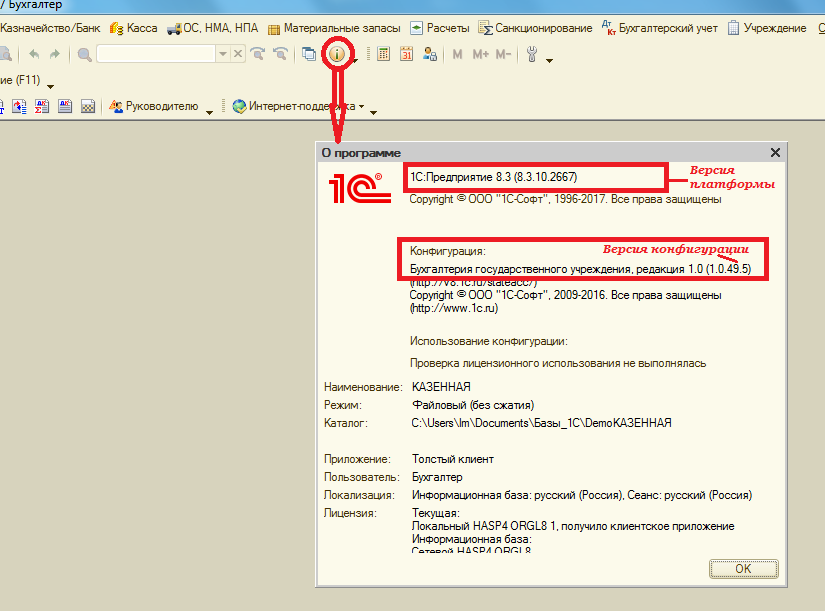This screenshot has width=825, height=613.
Task: Click the Локальный HASP4 ORGL8 license line
Action: pos(572,526)
